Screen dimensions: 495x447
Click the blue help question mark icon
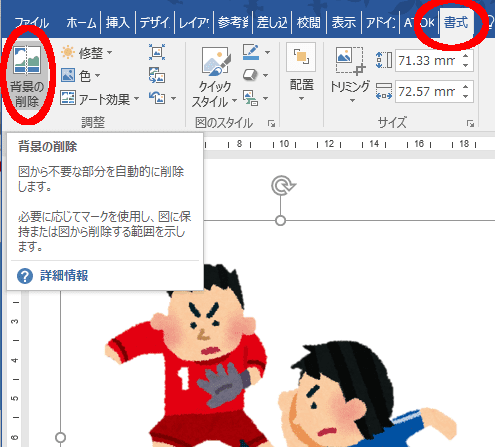(25, 276)
